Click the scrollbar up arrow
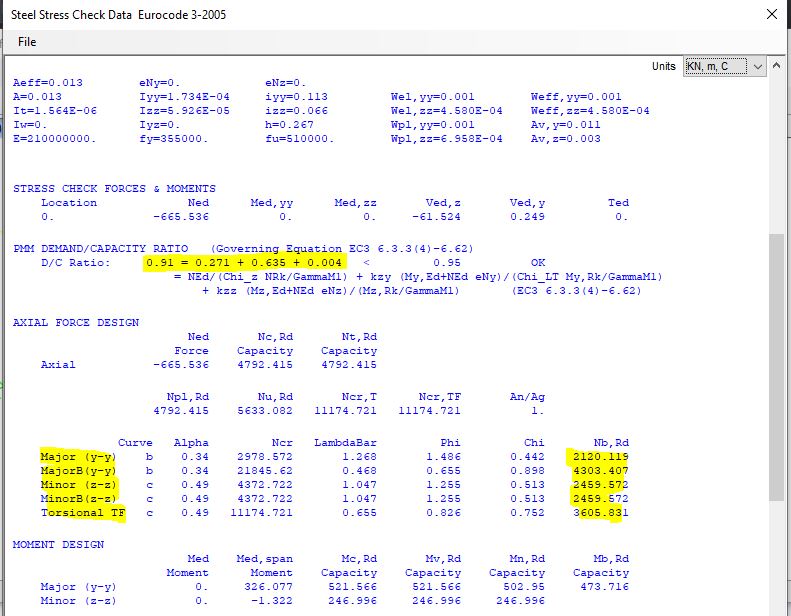 click(x=777, y=66)
